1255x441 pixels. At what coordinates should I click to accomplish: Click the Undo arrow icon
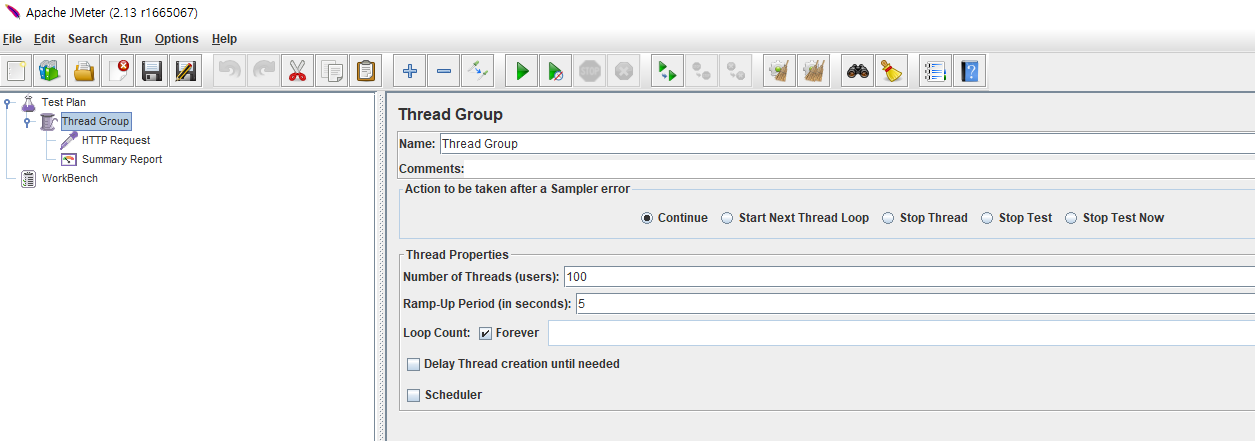(230, 71)
